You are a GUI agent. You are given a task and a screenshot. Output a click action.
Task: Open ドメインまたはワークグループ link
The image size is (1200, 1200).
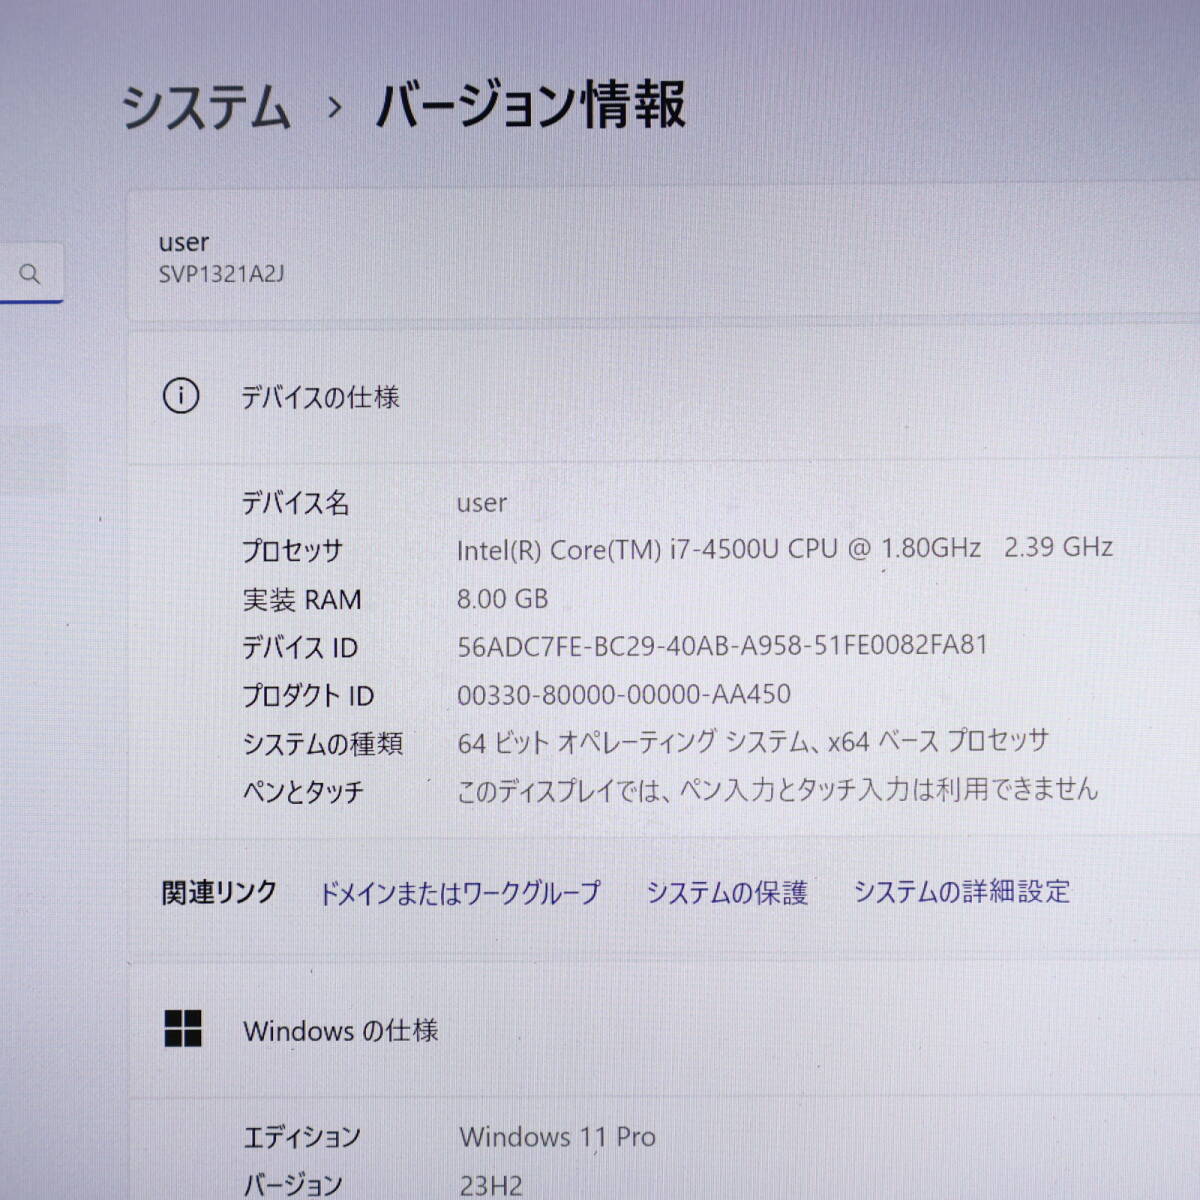(x=460, y=892)
